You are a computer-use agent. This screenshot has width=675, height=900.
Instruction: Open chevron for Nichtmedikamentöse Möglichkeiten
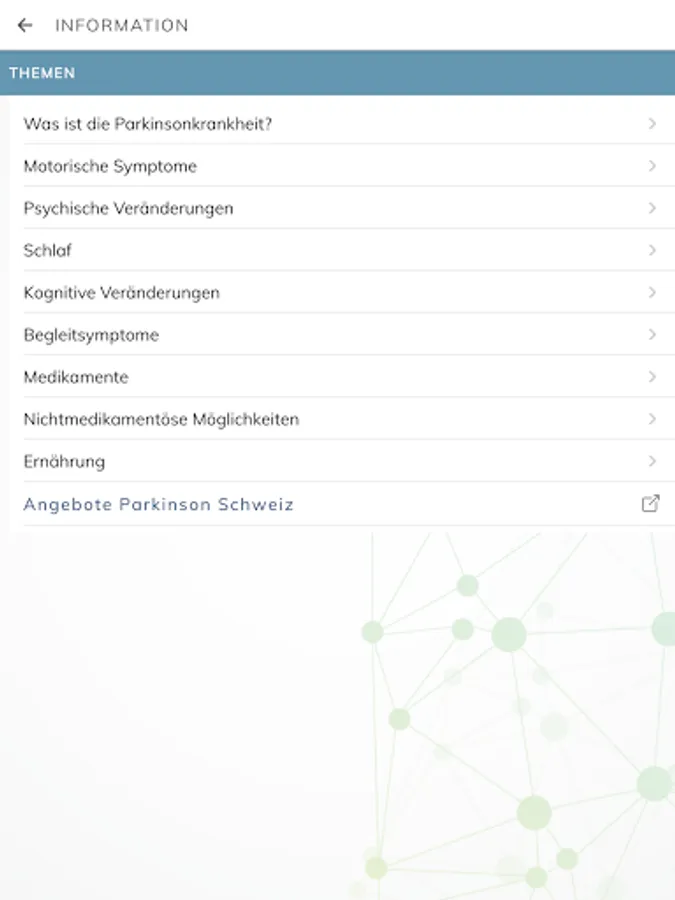pos(652,419)
